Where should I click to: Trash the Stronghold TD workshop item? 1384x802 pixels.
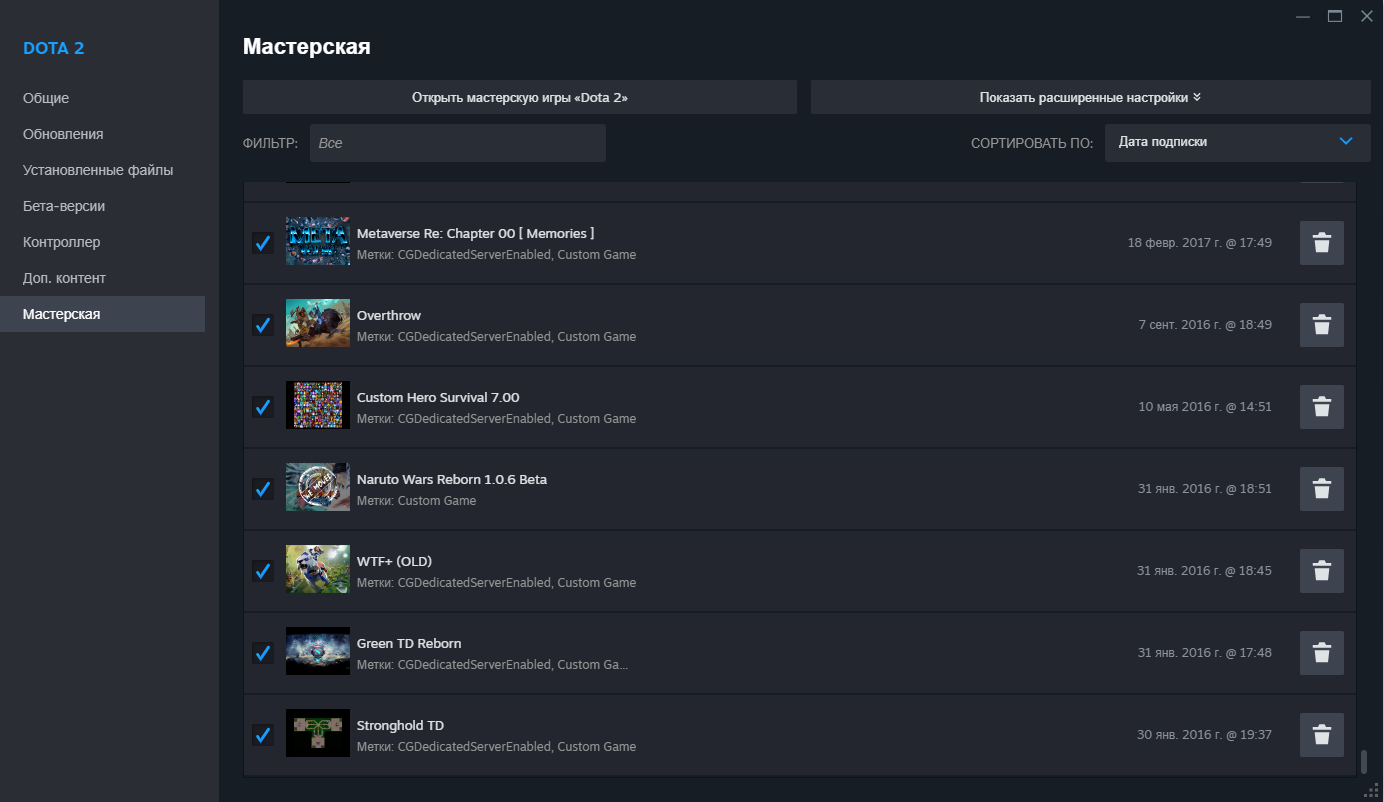pyautogui.click(x=1321, y=735)
